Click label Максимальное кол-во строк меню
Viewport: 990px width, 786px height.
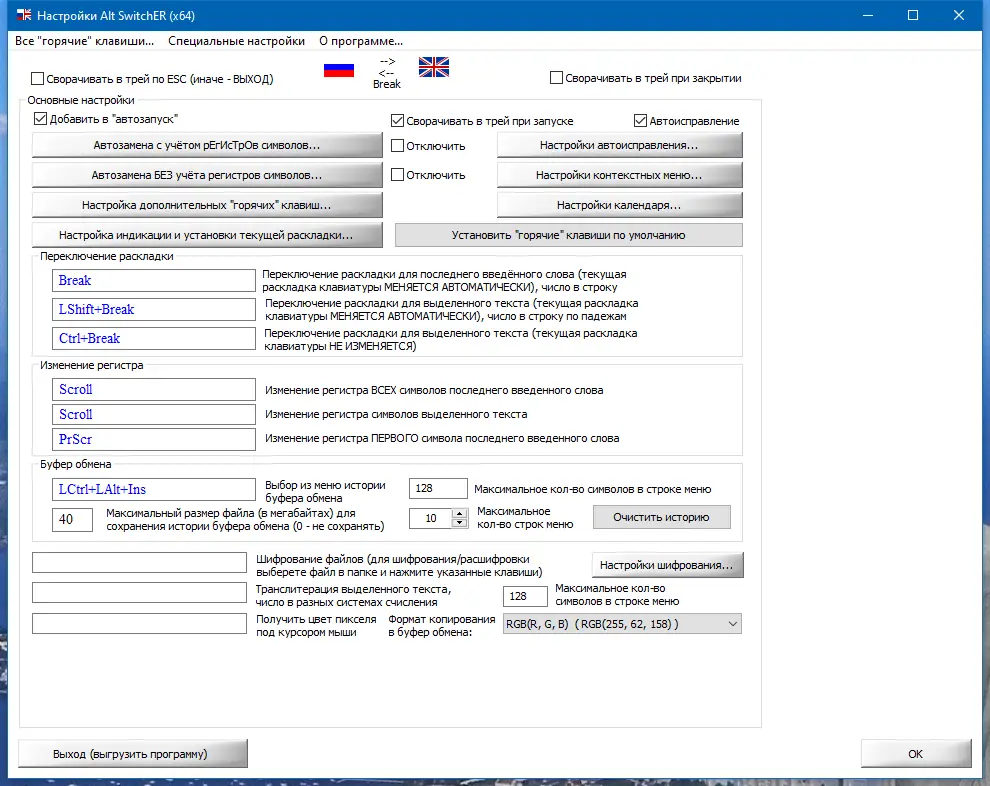[x=525, y=518]
